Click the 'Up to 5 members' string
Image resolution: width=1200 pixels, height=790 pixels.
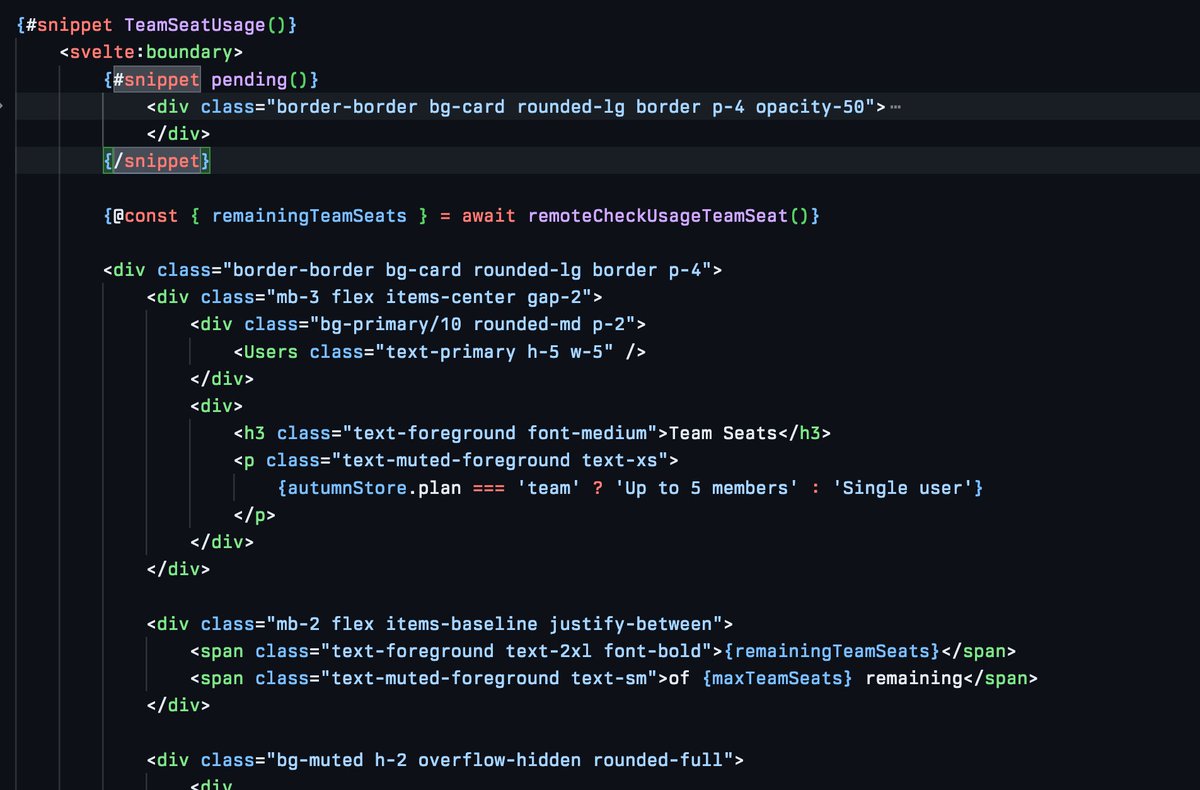click(x=707, y=488)
